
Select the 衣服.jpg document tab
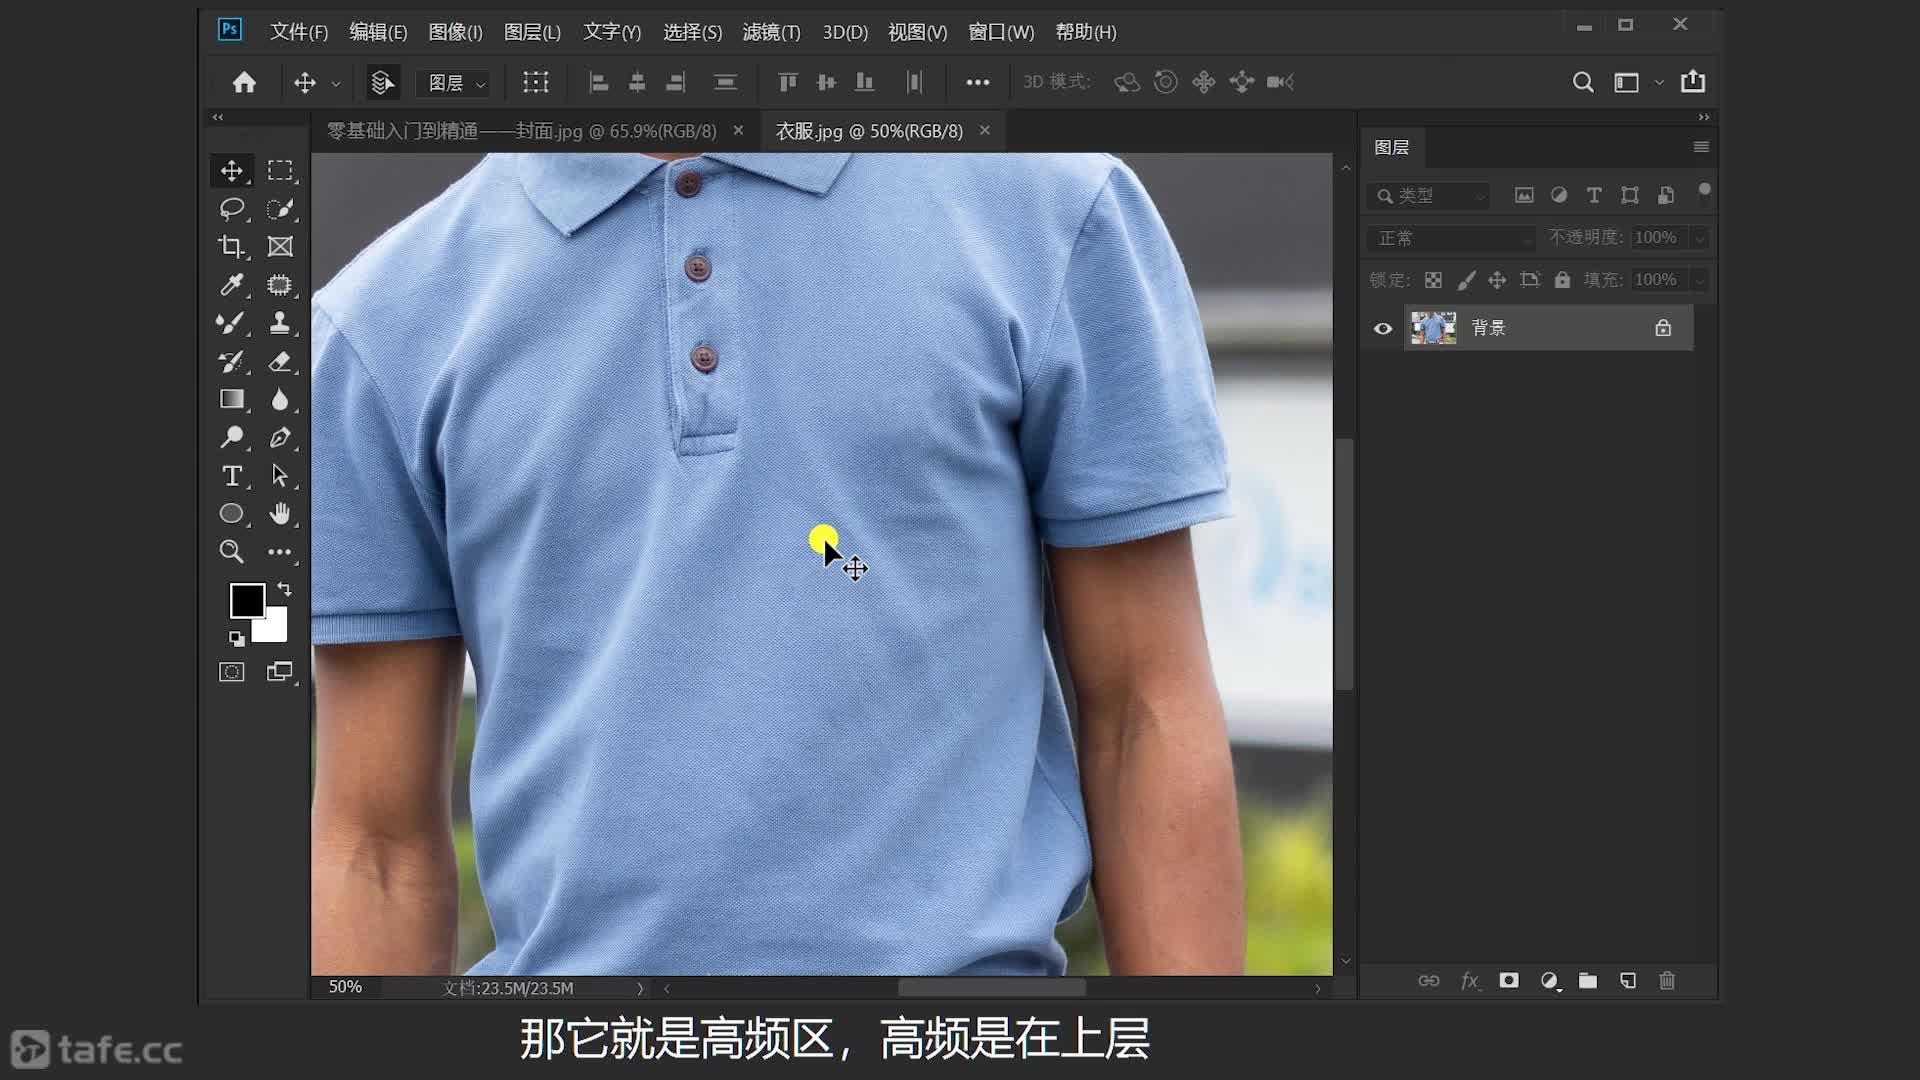point(869,131)
